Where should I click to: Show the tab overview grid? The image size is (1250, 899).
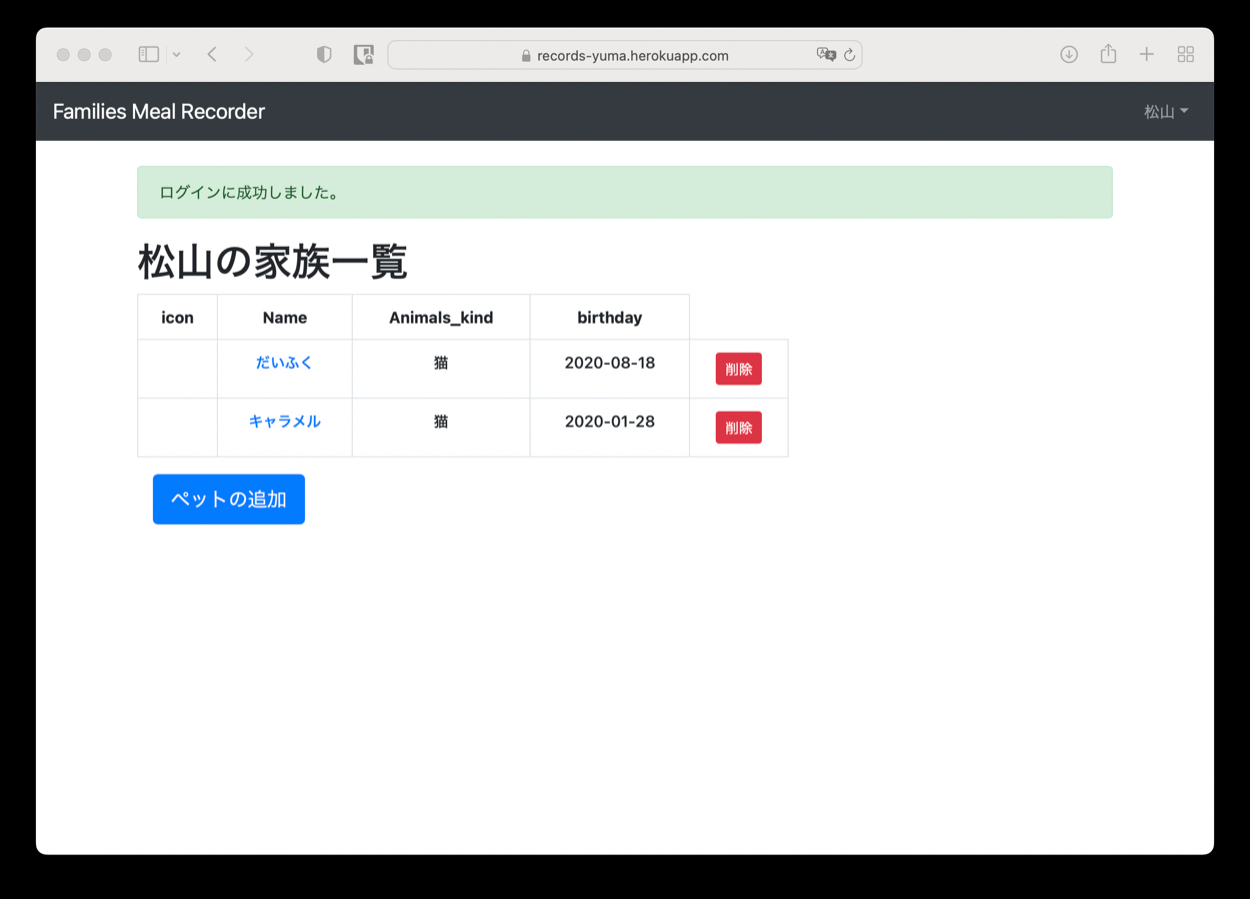tap(1186, 55)
